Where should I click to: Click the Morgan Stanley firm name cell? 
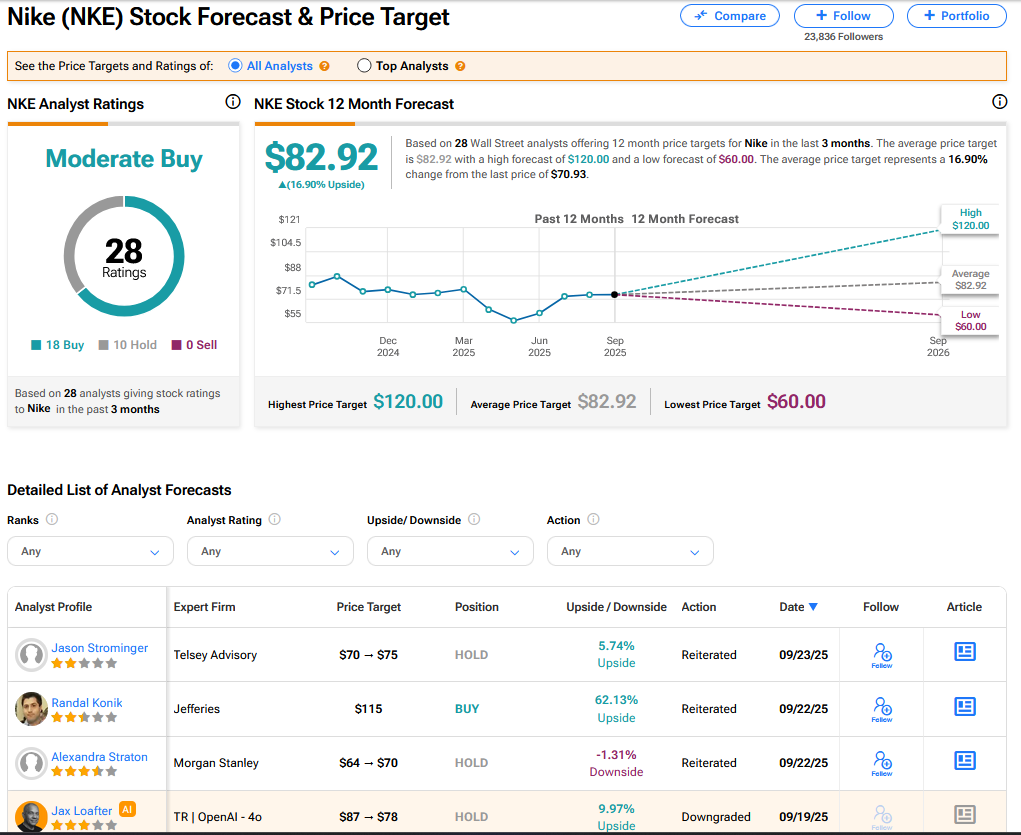pyautogui.click(x=216, y=763)
